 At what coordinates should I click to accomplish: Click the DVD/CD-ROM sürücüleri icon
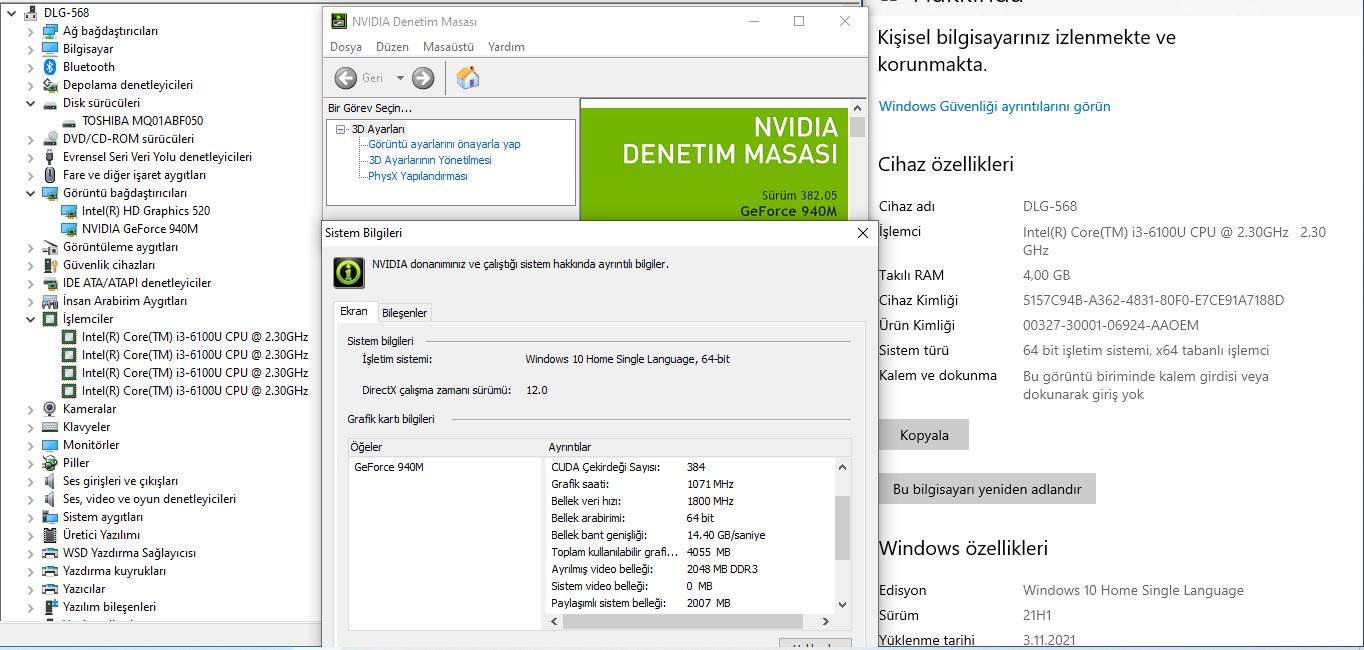tap(50, 139)
